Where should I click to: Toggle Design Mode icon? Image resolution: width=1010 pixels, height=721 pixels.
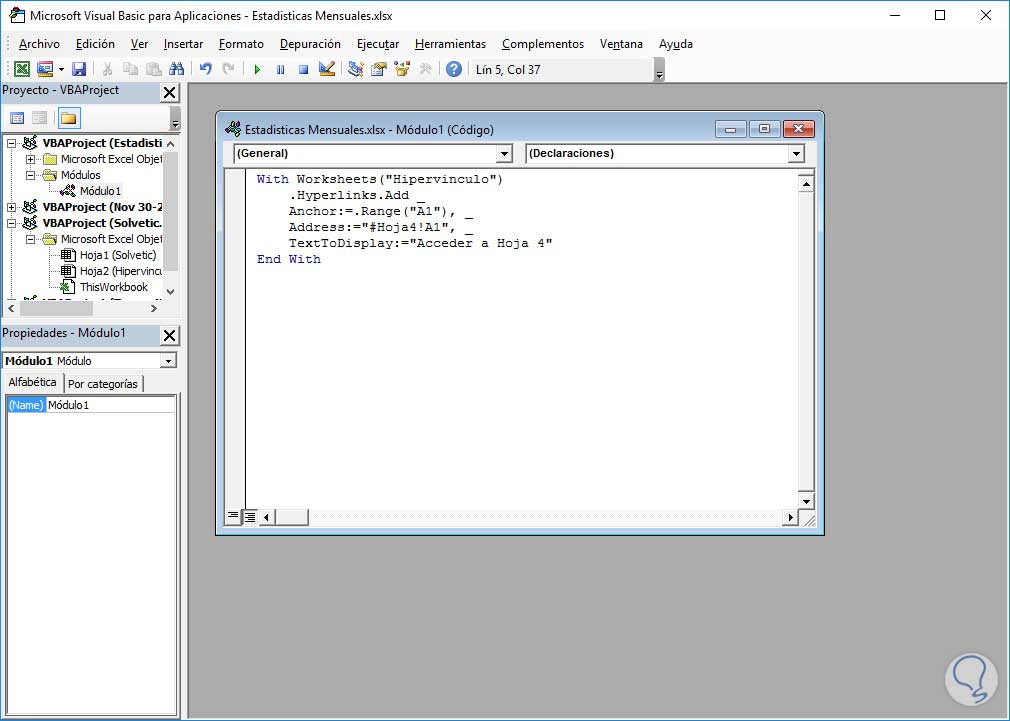(x=327, y=69)
